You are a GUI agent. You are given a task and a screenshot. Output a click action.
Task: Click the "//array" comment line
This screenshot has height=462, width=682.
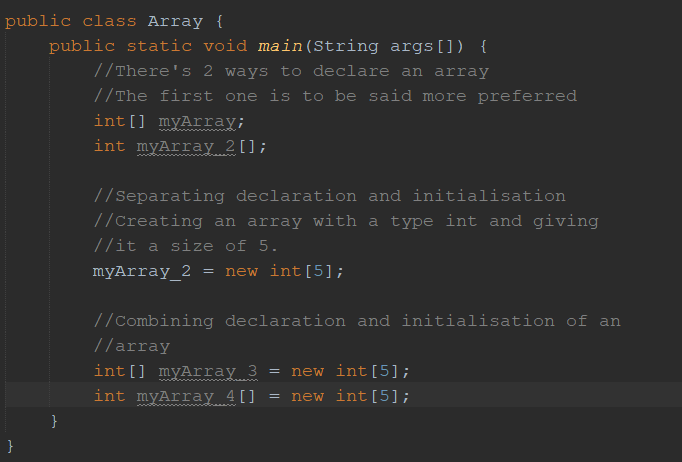point(132,347)
